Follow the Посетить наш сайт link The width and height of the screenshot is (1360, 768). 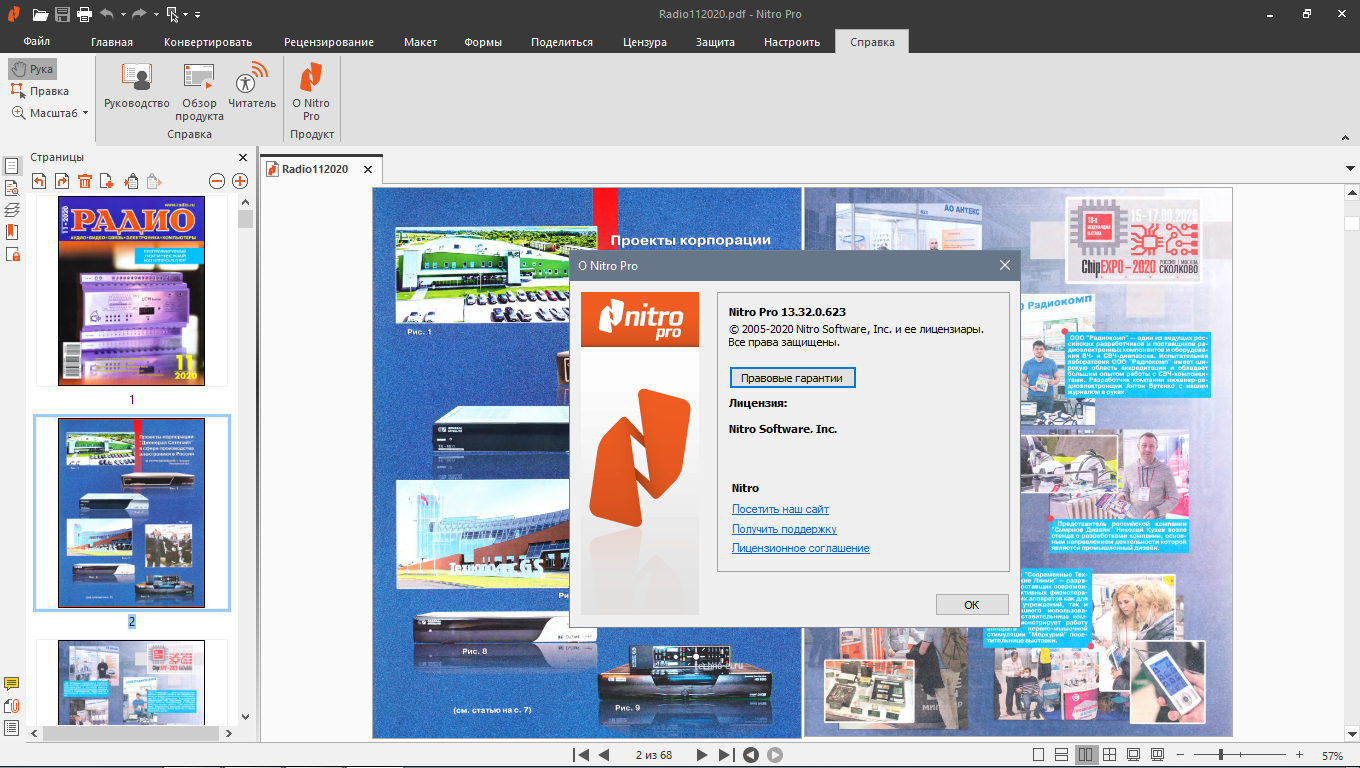(x=780, y=509)
